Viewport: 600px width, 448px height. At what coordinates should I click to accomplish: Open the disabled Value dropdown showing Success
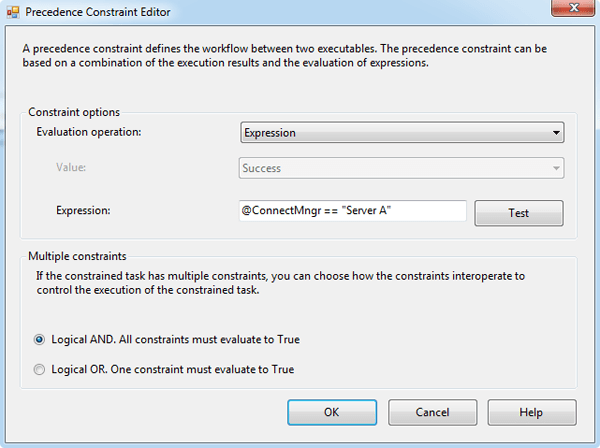[401, 168]
